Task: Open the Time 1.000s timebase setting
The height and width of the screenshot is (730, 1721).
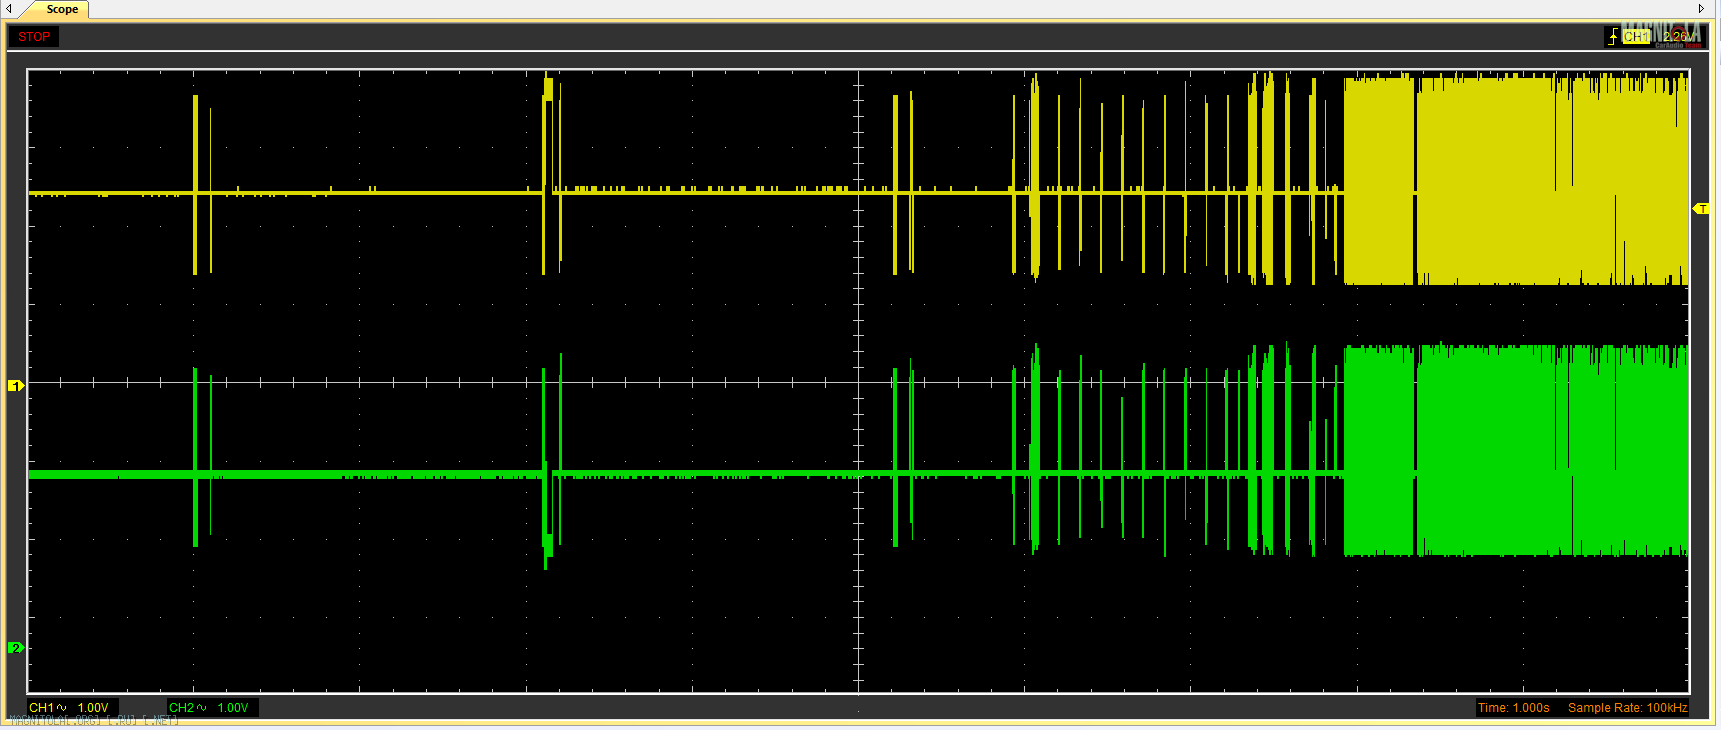Action: (1513, 708)
